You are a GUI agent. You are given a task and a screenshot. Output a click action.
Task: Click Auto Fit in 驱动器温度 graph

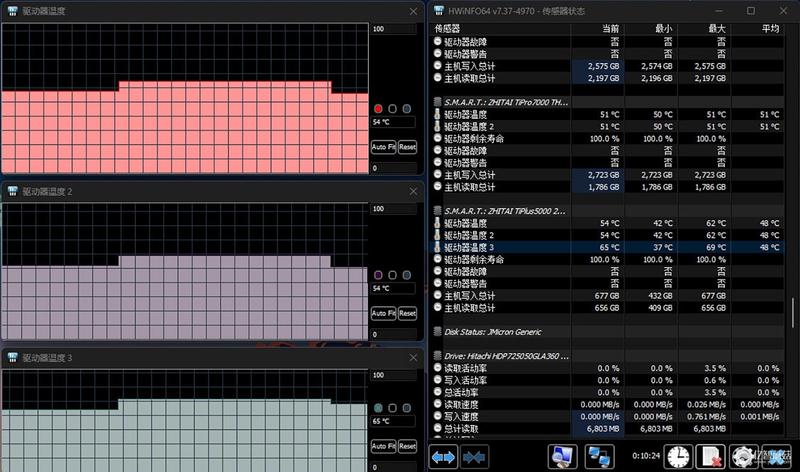(x=384, y=147)
